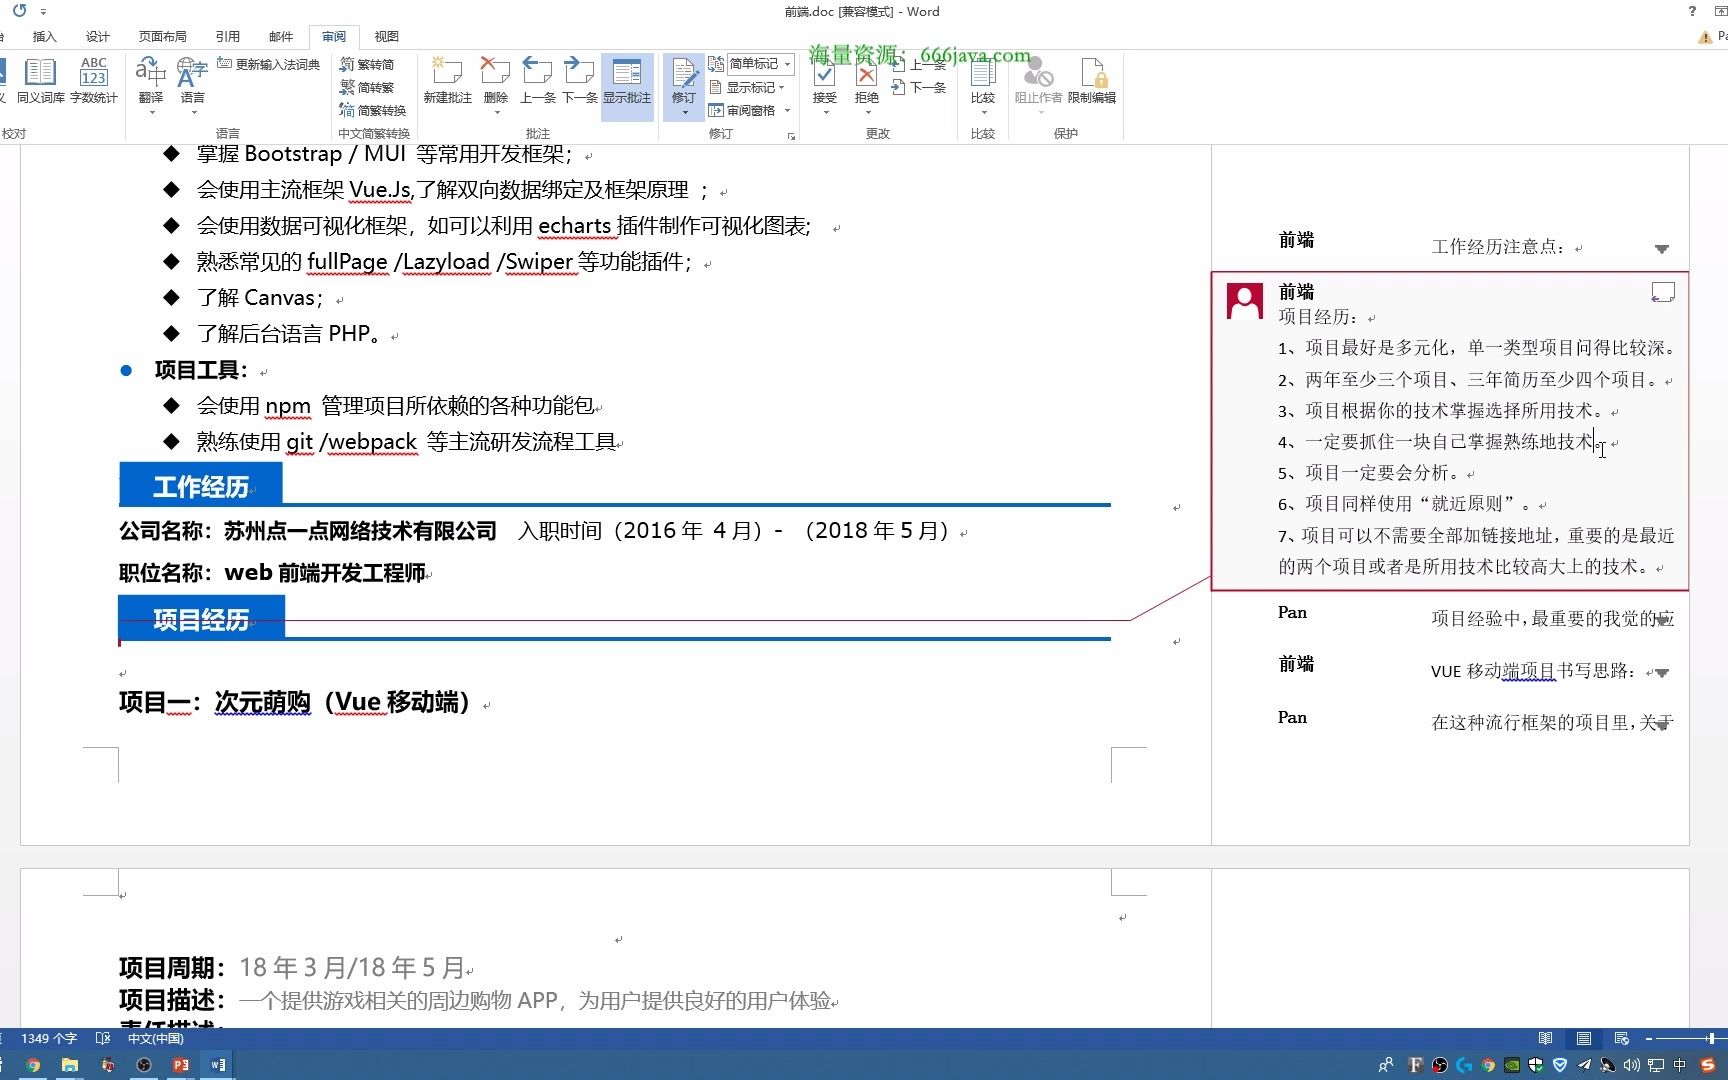The height and width of the screenshot is (1080, 1728).
Task: Add a new comment with 新建批注
Action: [447, 80]
